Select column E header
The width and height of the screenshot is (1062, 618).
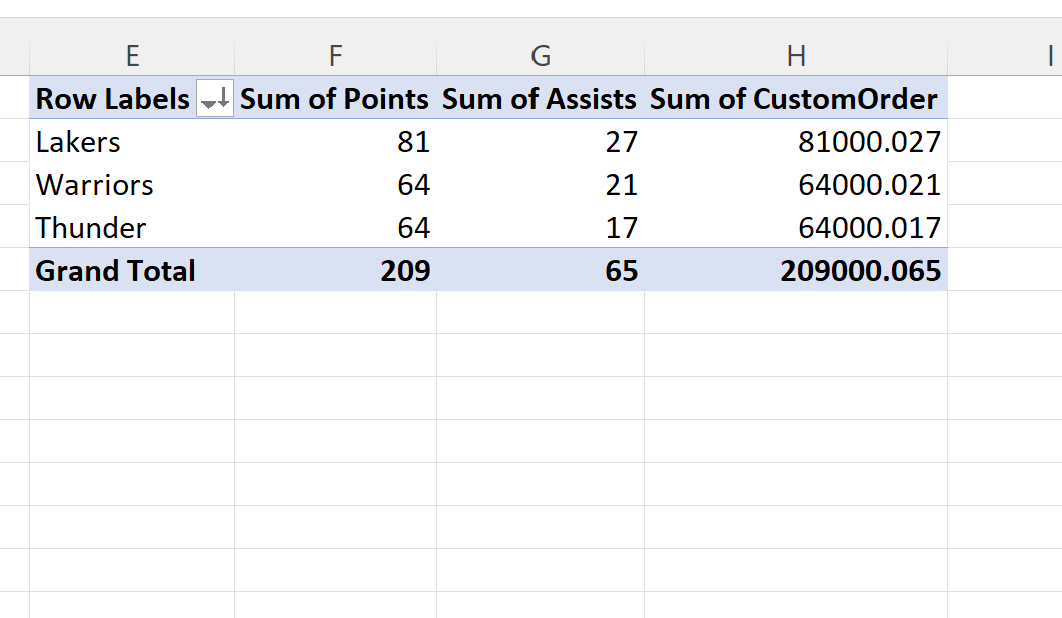click(132, 56)
